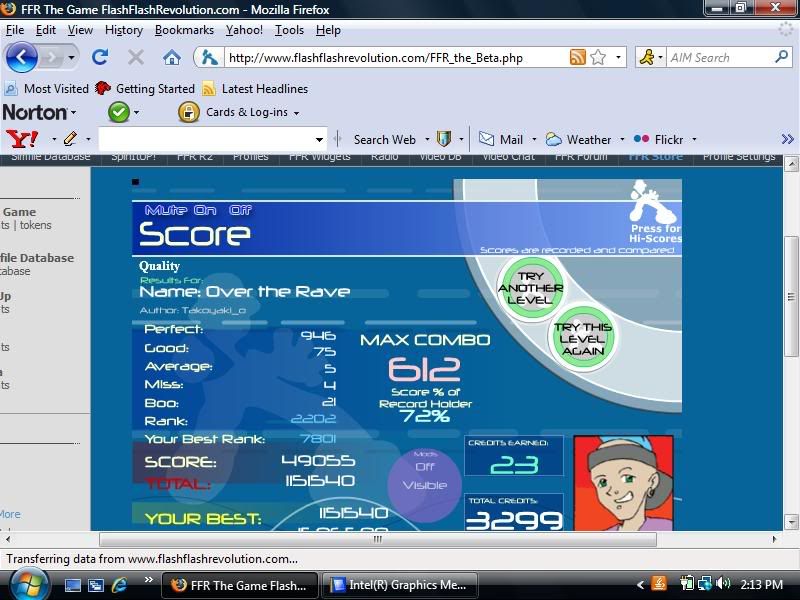Turn Mute Off in score header
Viewport: 800px width, 600px height.
pyautogui.click(x=240, y=211)
